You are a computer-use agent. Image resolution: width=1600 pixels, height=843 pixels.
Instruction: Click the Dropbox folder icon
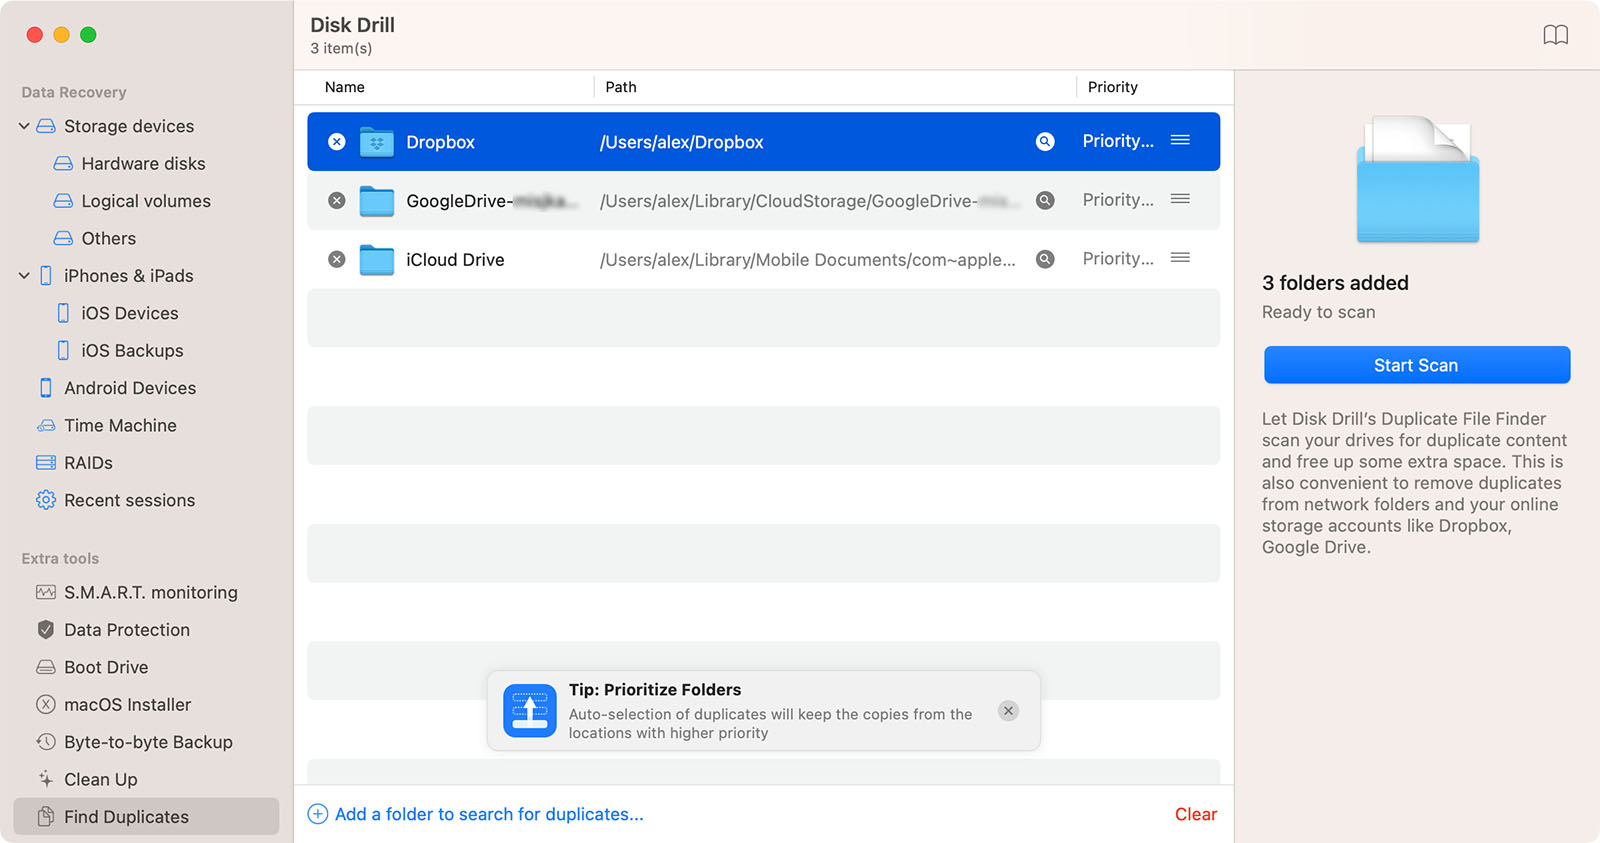377,142
